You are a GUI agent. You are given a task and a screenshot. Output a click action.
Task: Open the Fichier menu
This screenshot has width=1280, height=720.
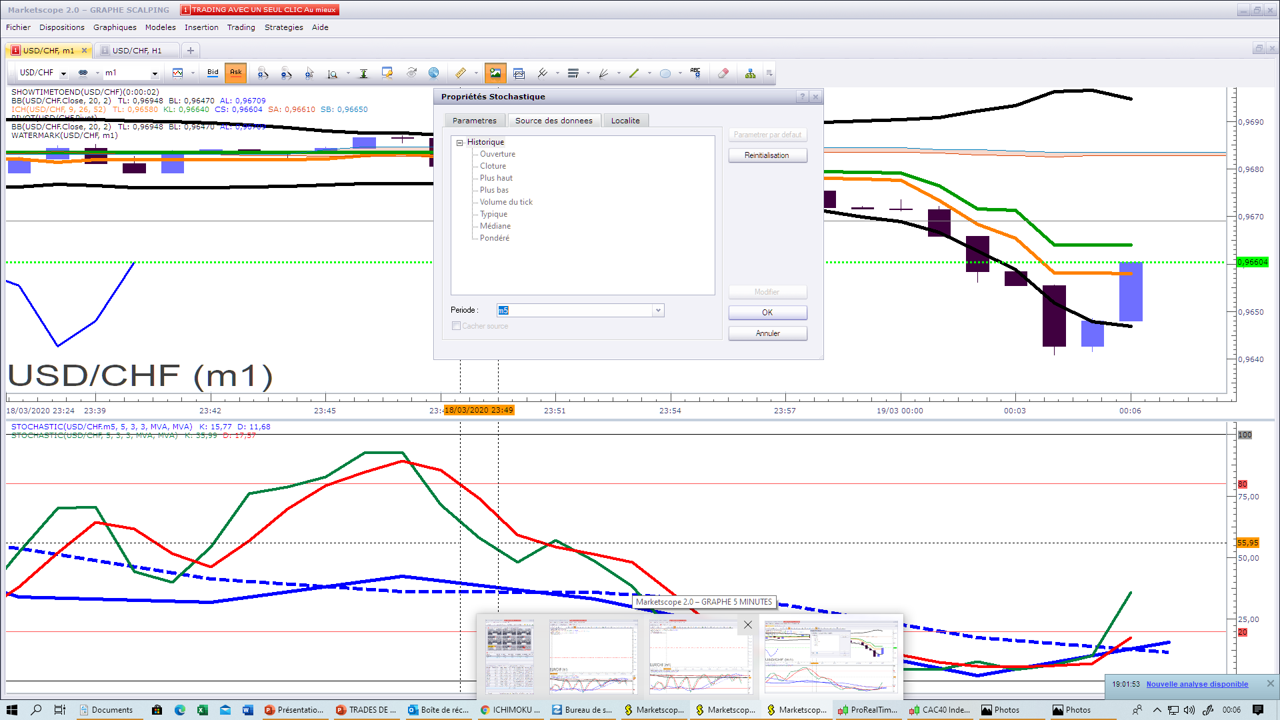18,27
